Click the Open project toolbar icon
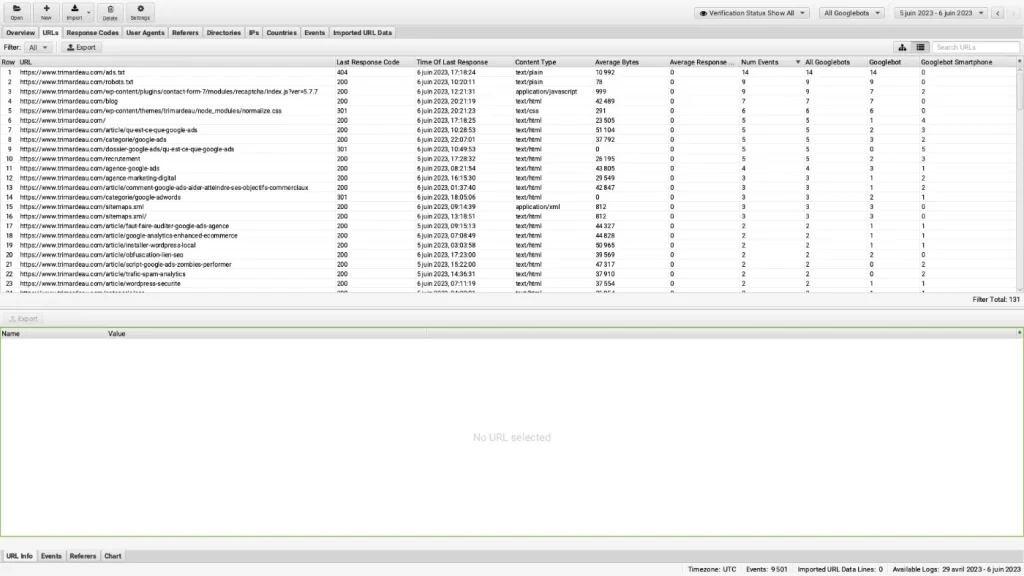This screenshot has width=1024, height=576. tap(16, 12)
